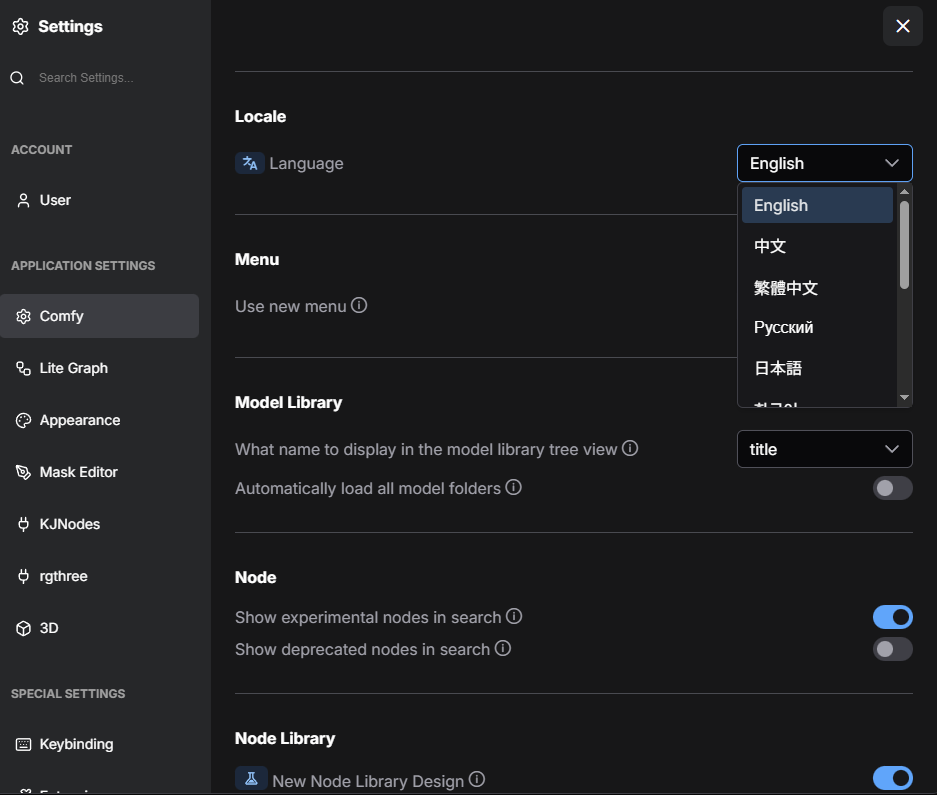Click the Keybinding keyboard icon
This screenshot has height=795, width=937.
coord(23,744)
